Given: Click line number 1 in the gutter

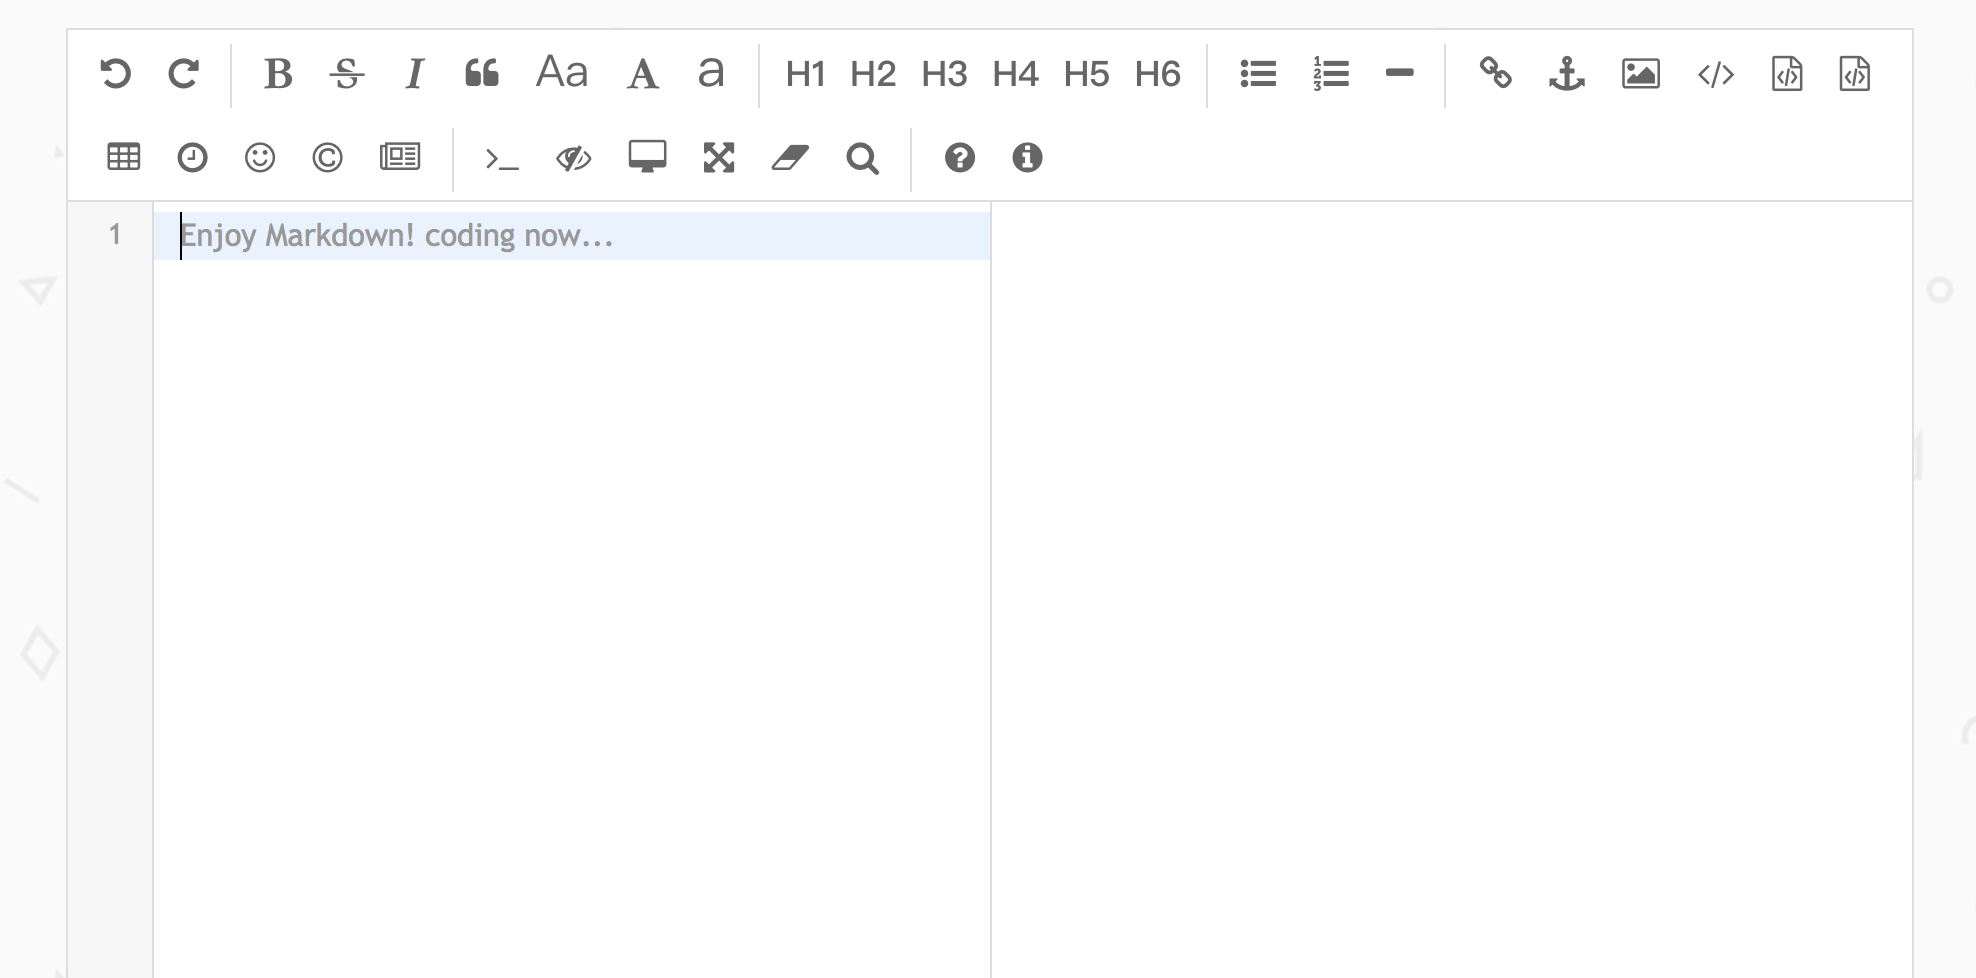Looking at the screenshot, I should (115, 235).
